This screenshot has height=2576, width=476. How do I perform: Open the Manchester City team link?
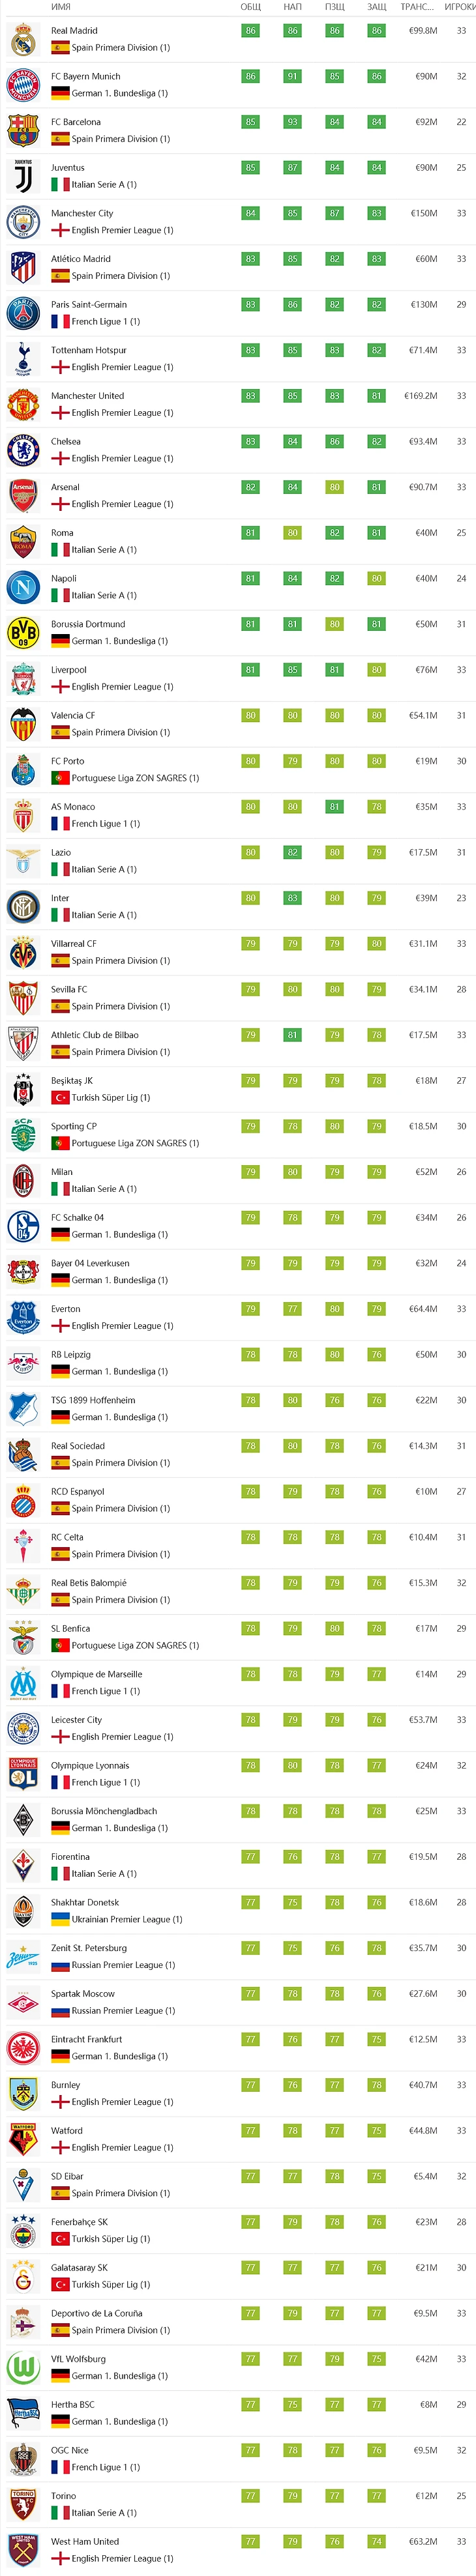pos(82,213)
